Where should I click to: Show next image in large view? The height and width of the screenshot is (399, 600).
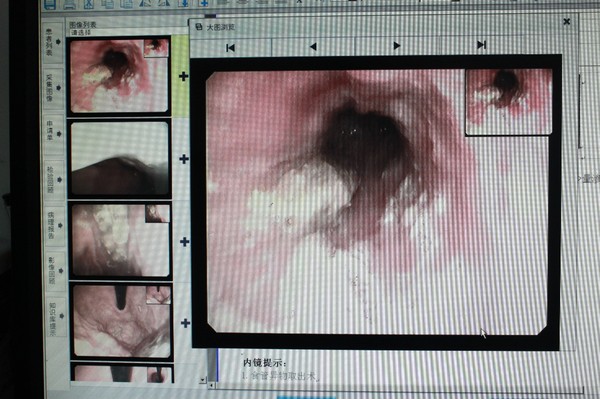pos(396,46)
